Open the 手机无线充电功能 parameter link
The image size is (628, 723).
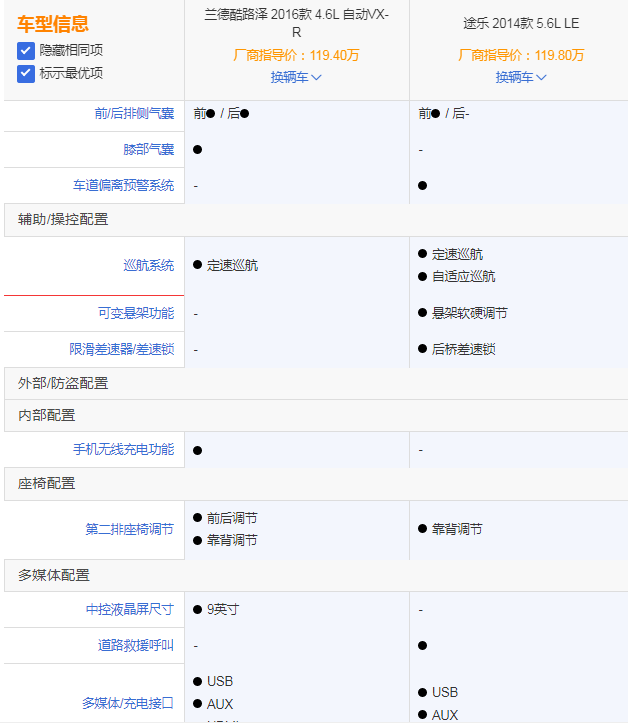pos(124,450)
